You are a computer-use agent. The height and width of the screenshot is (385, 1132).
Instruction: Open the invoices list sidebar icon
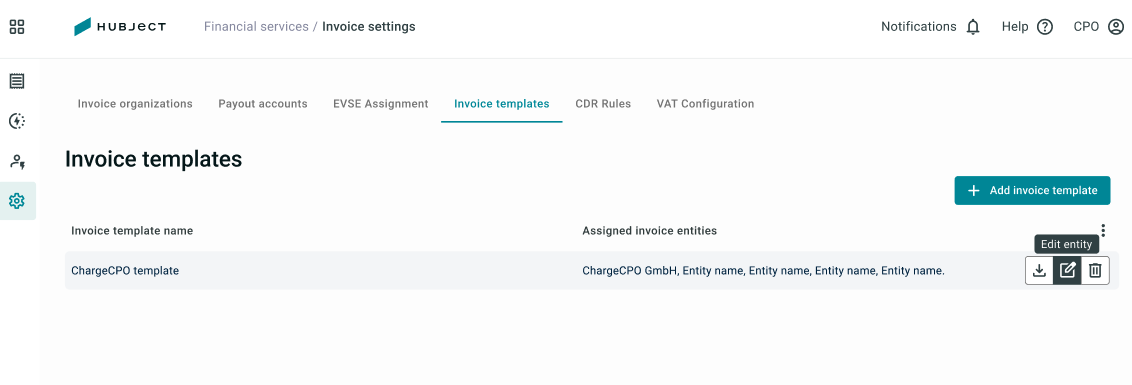click(17, 81)
